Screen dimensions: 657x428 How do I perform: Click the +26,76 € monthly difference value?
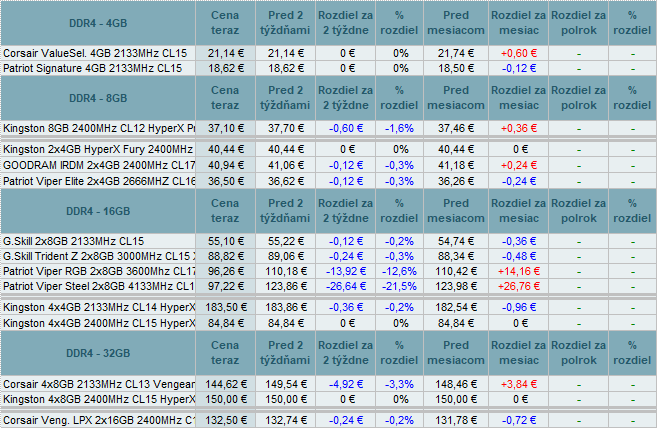(519, 286)
